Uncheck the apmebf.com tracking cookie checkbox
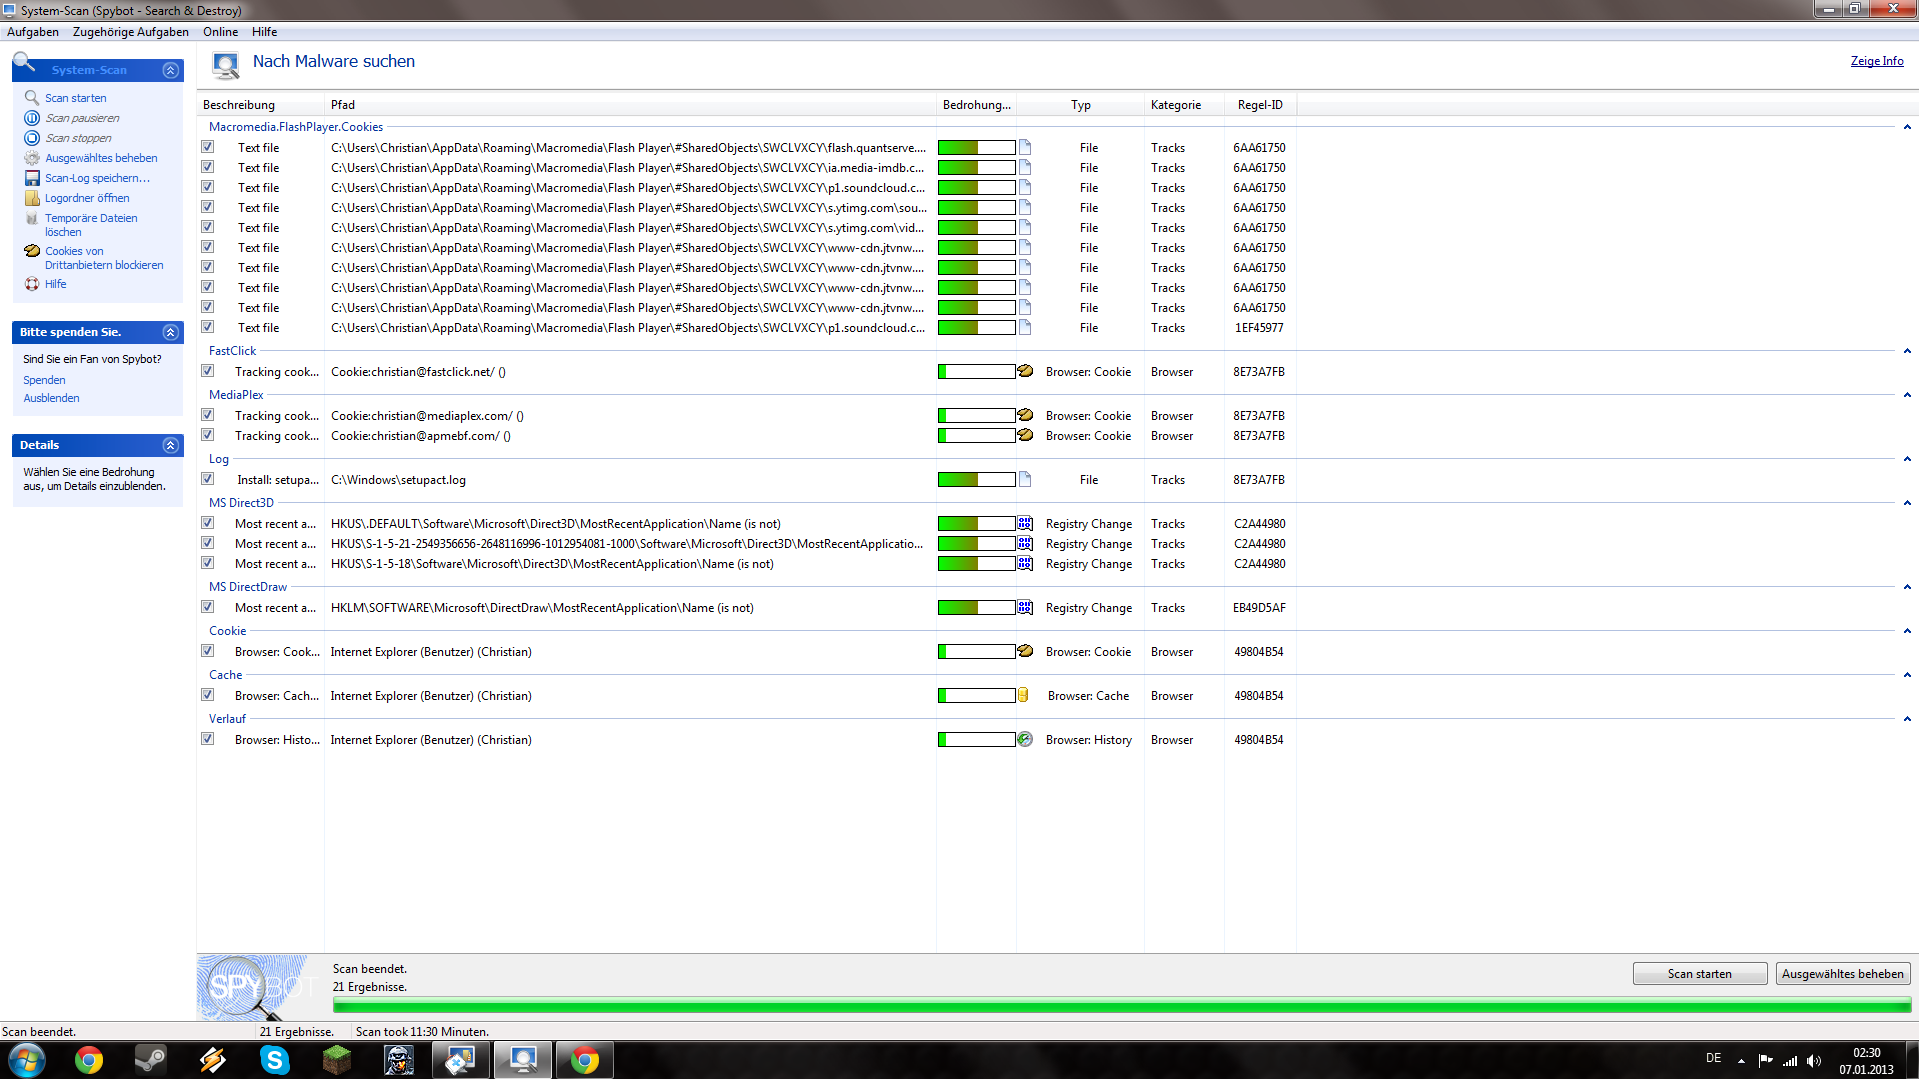 (208, 435)
